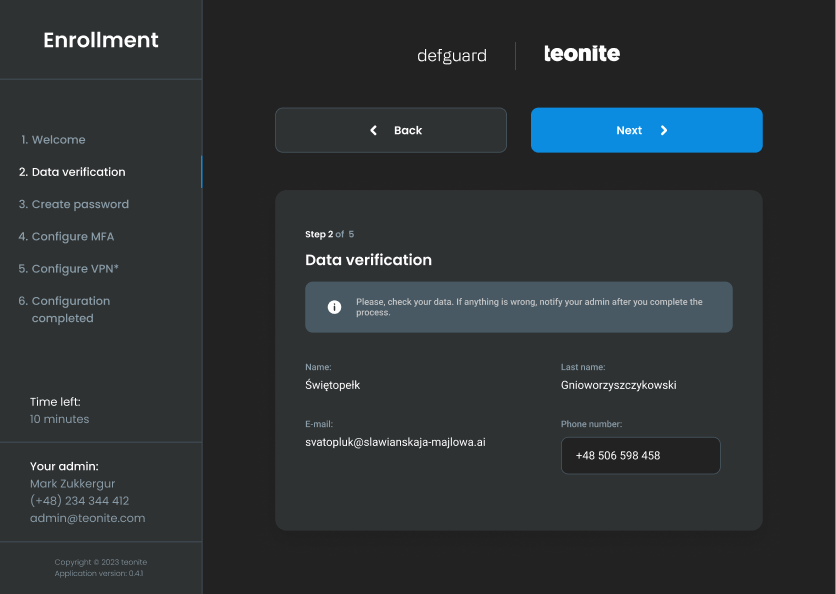Click the e-mail value svatopluk@slawianskaja-majlowa.ai
The height and width of the screenshot is (594, 836).
pos(395,441)
